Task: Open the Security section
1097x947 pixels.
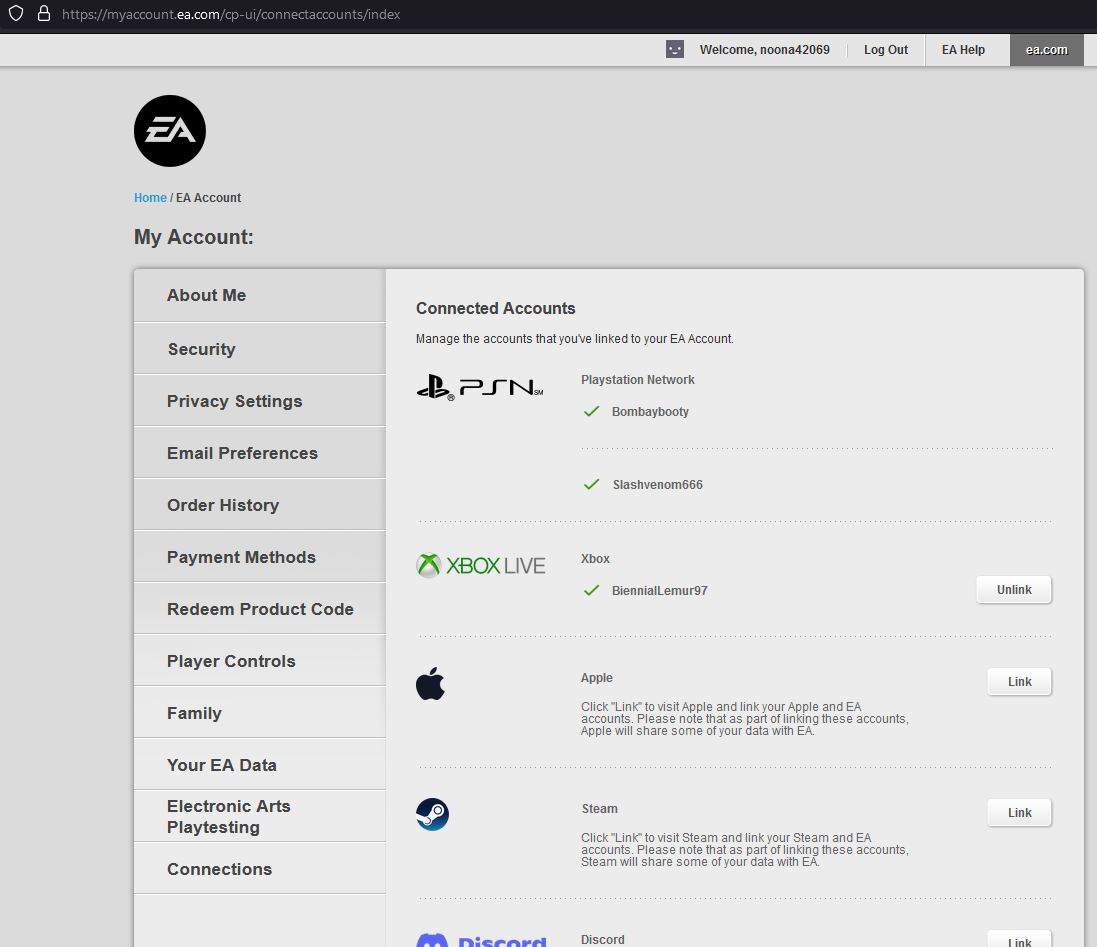Action: [x=260, y=348]
